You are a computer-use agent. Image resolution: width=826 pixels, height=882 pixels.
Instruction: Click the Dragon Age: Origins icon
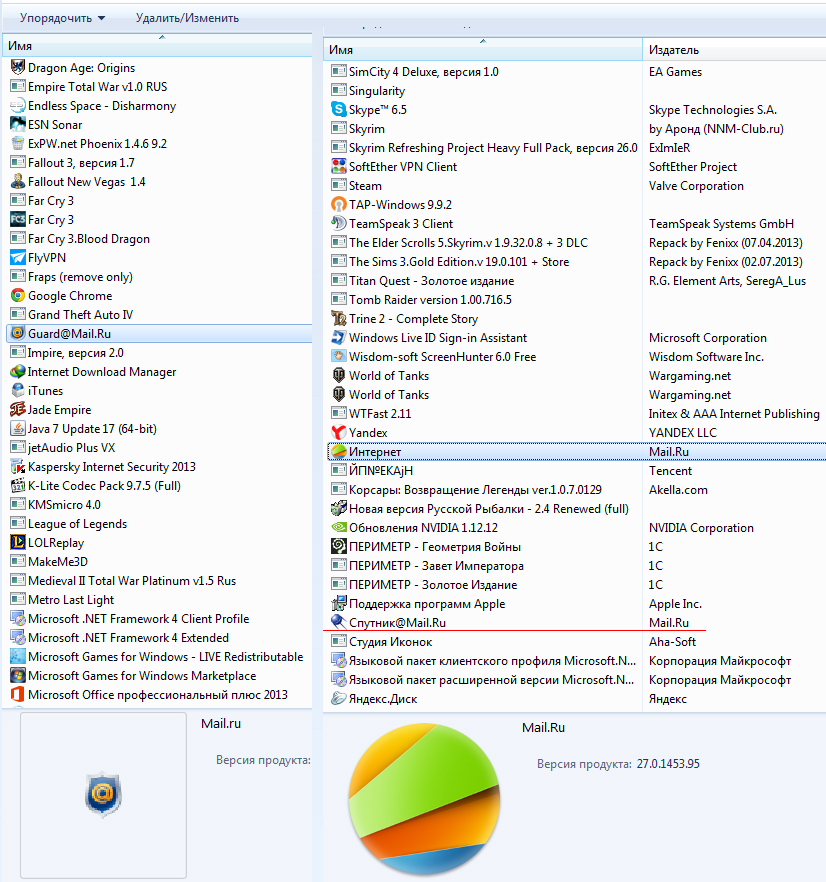(x=18, y=68)
